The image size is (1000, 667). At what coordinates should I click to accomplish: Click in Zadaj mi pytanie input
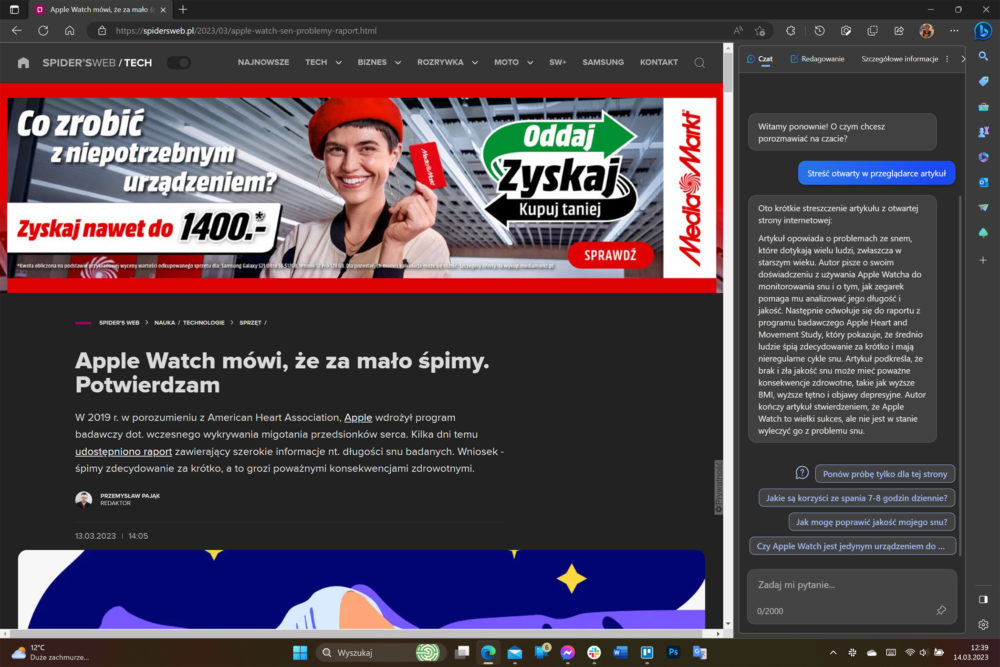point(852,585)
